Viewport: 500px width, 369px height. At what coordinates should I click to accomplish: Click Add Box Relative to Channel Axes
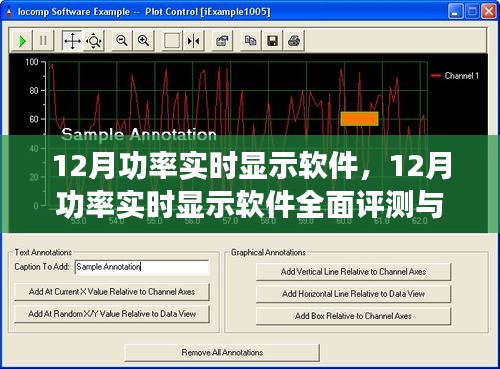353,316
